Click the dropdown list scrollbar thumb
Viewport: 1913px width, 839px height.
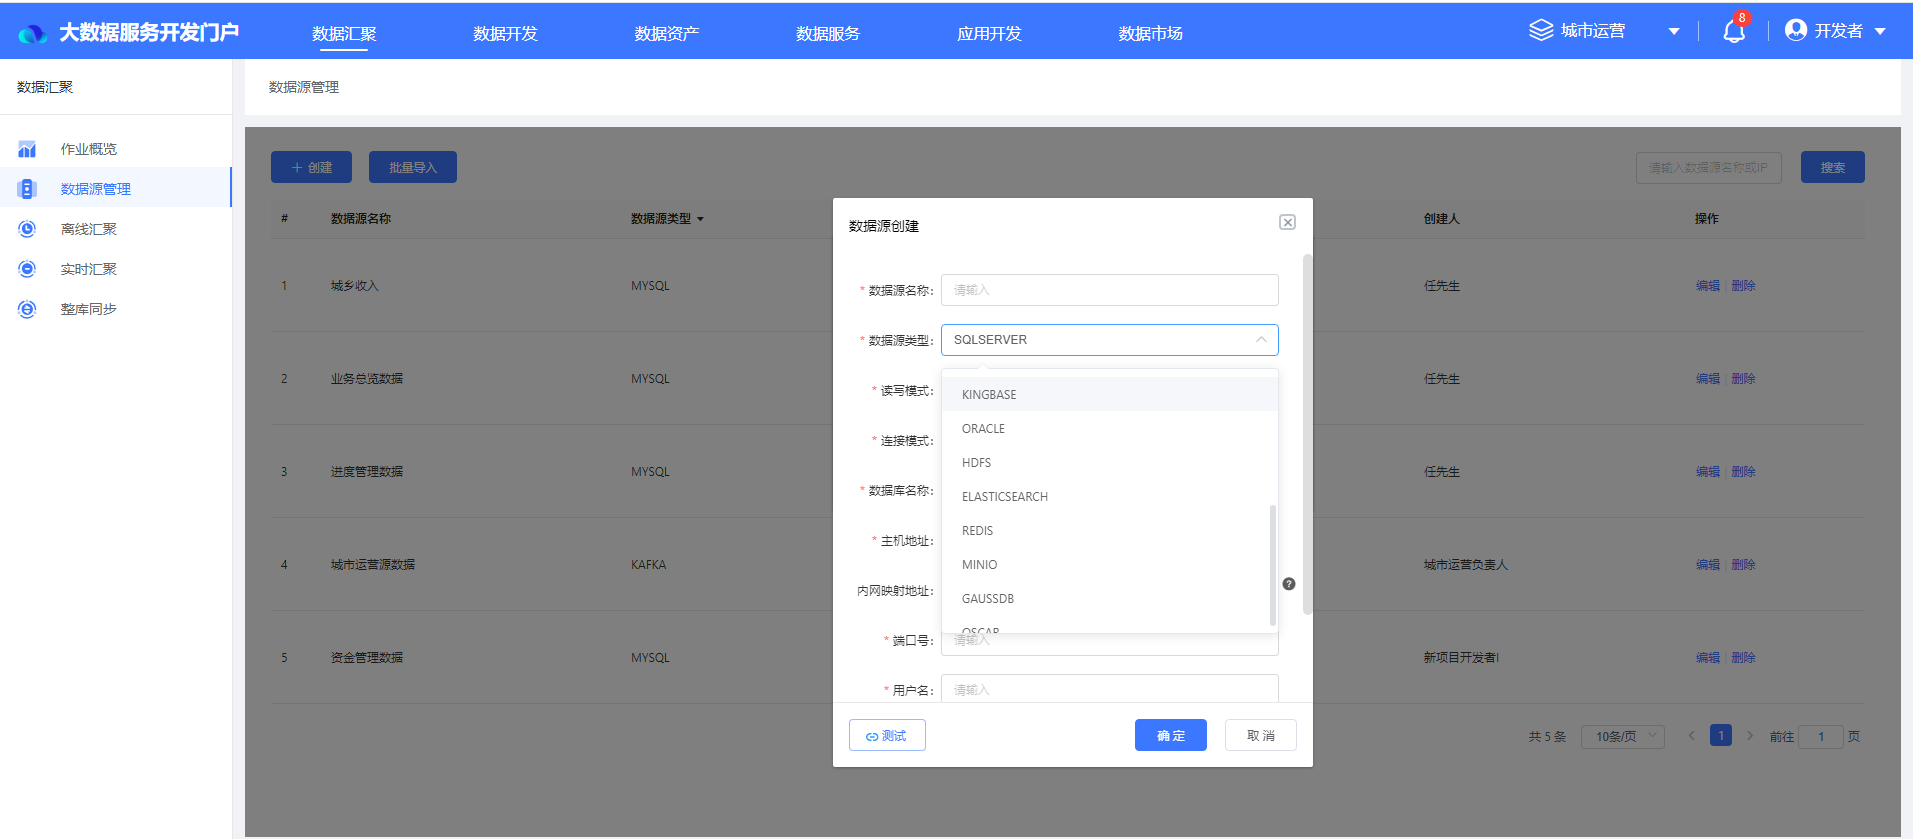[1272, 565]
